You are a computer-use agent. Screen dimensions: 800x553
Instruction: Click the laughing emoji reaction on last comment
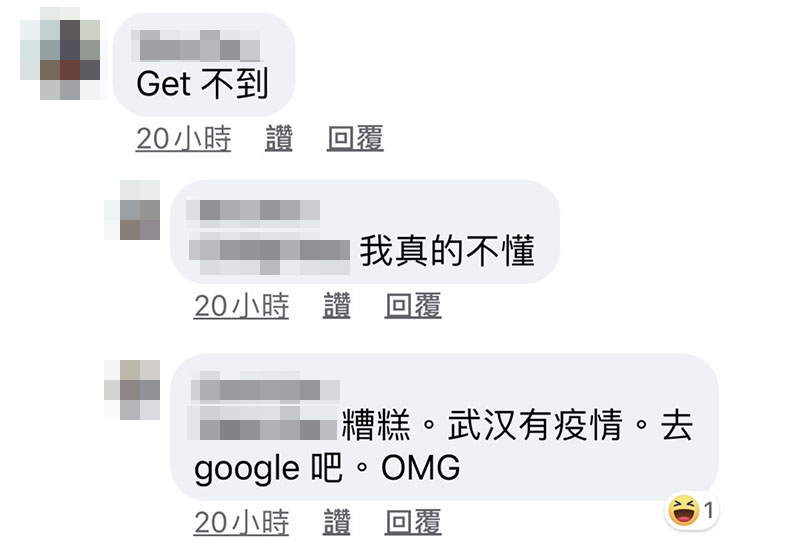tap(684, 510)
